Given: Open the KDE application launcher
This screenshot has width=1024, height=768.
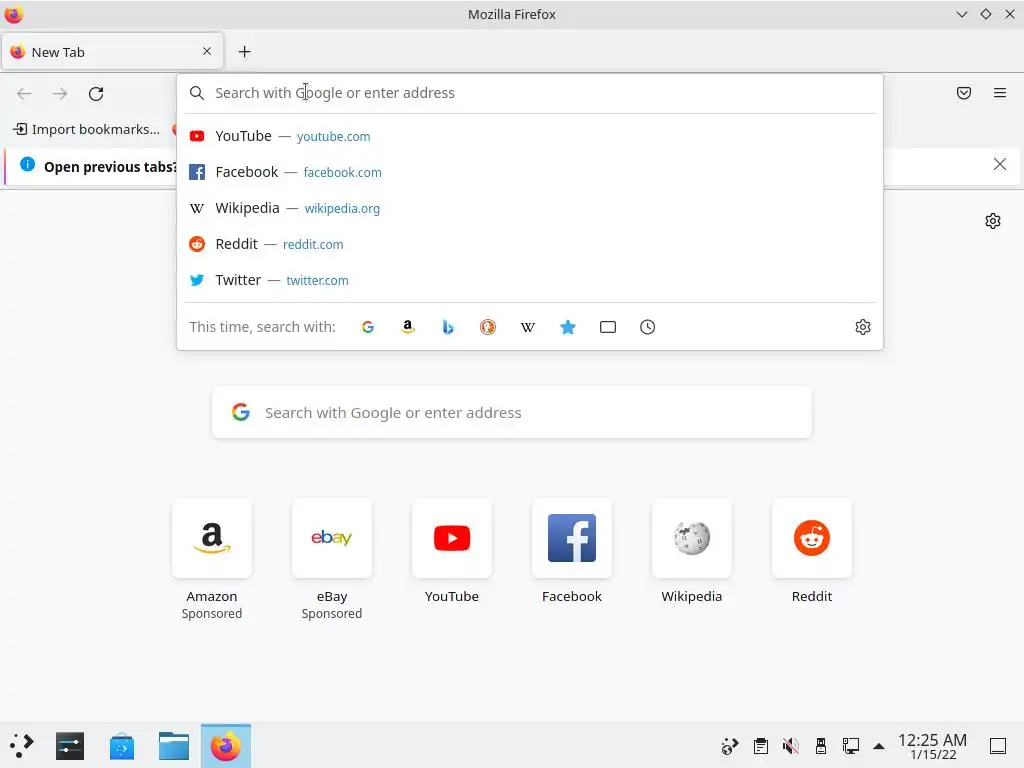Looking at the screenshot, I should click(x=22, y=746).
